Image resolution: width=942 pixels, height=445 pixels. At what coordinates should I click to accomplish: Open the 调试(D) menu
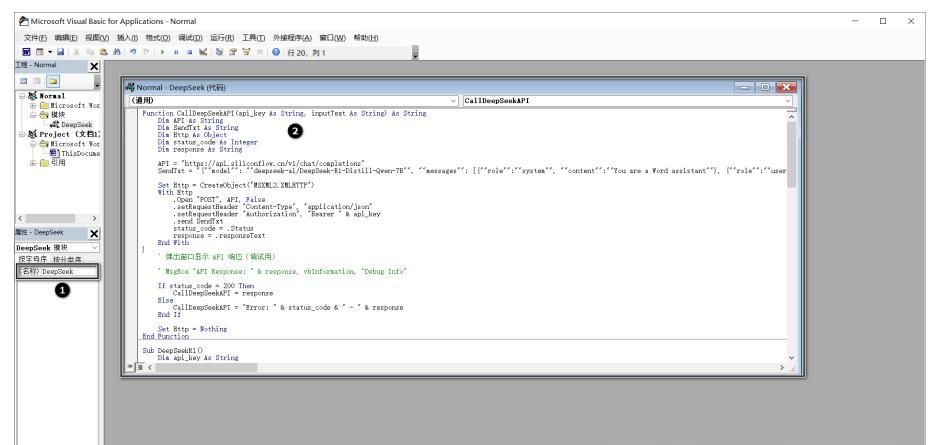190,37
